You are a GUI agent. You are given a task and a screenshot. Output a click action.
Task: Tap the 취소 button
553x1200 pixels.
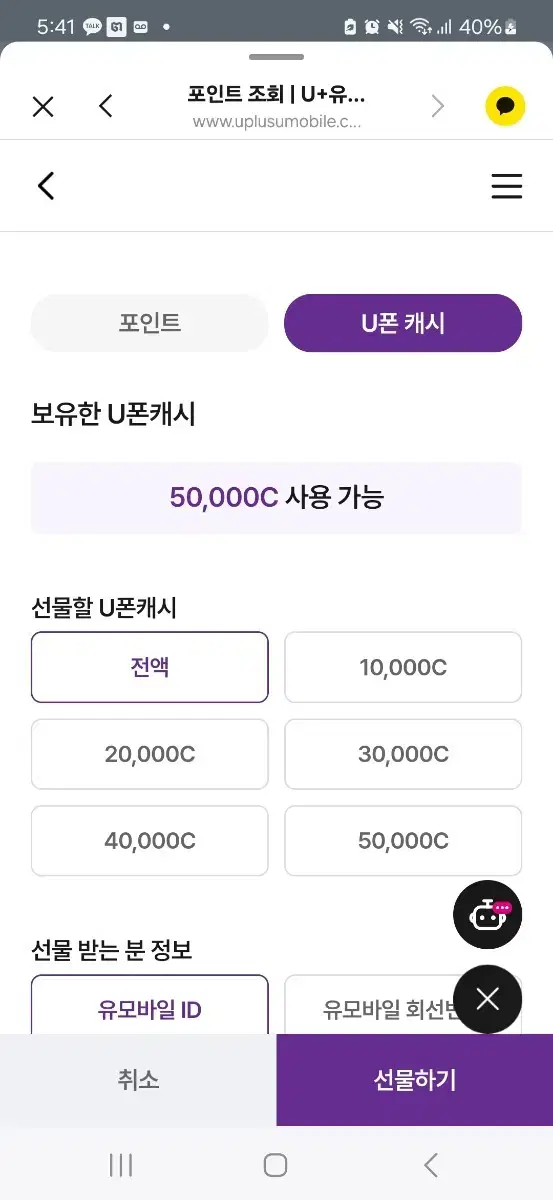[x=138, y=1080]
